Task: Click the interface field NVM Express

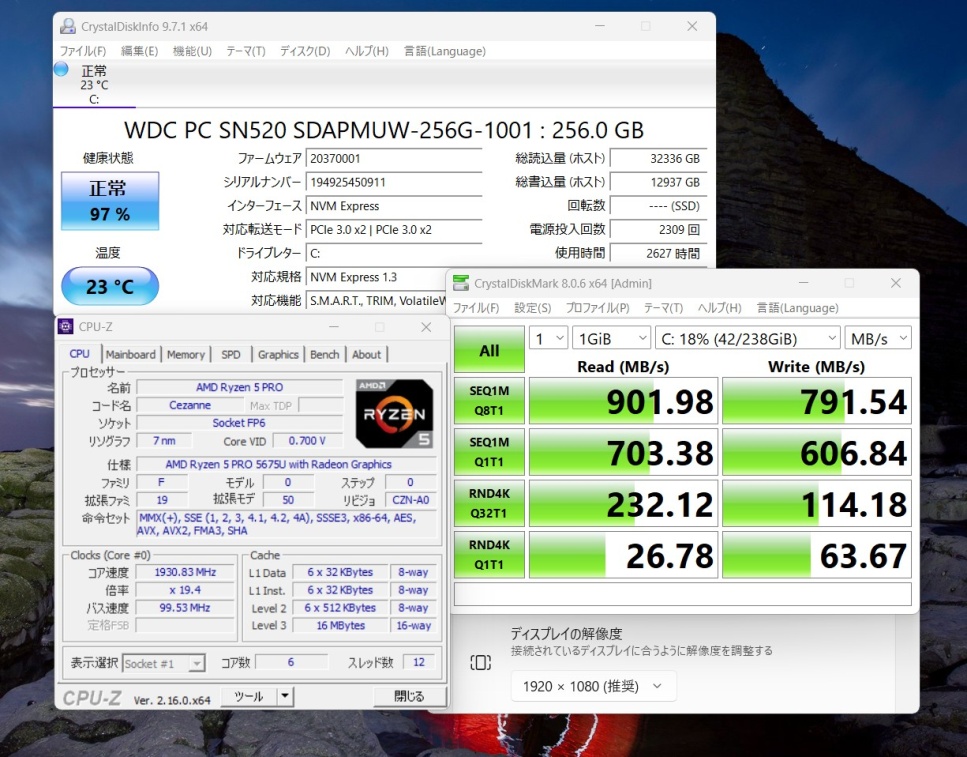Action: [x=393, y=206]
